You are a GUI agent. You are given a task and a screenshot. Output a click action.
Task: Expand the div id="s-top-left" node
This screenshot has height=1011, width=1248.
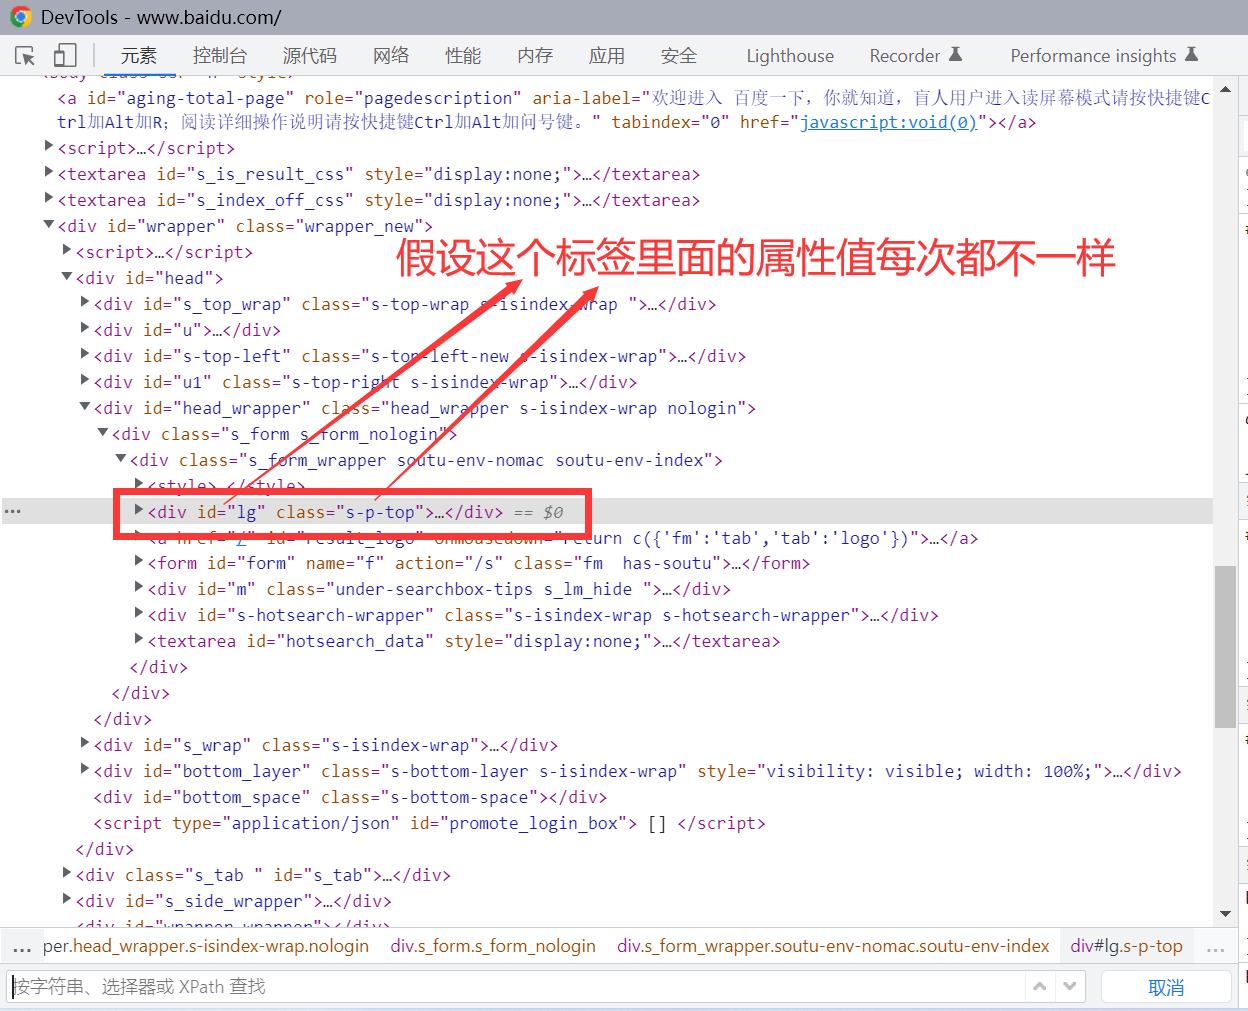[85, 353]
